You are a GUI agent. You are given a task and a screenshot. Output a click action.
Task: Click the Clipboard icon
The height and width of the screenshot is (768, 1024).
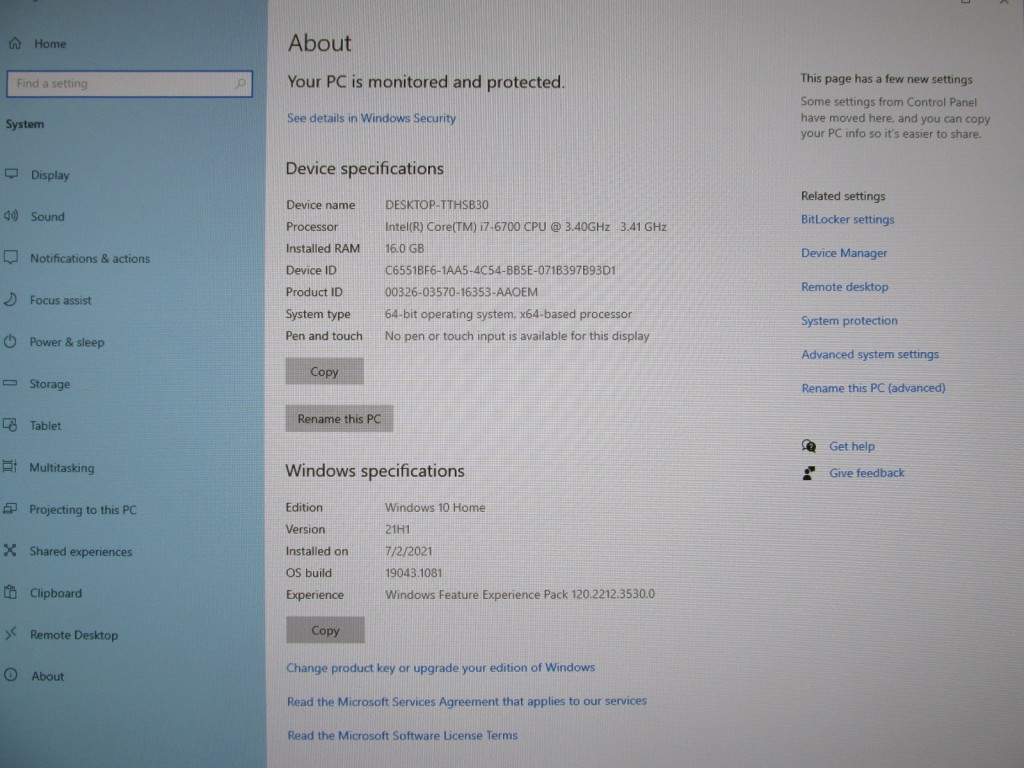tap(10, 592)
